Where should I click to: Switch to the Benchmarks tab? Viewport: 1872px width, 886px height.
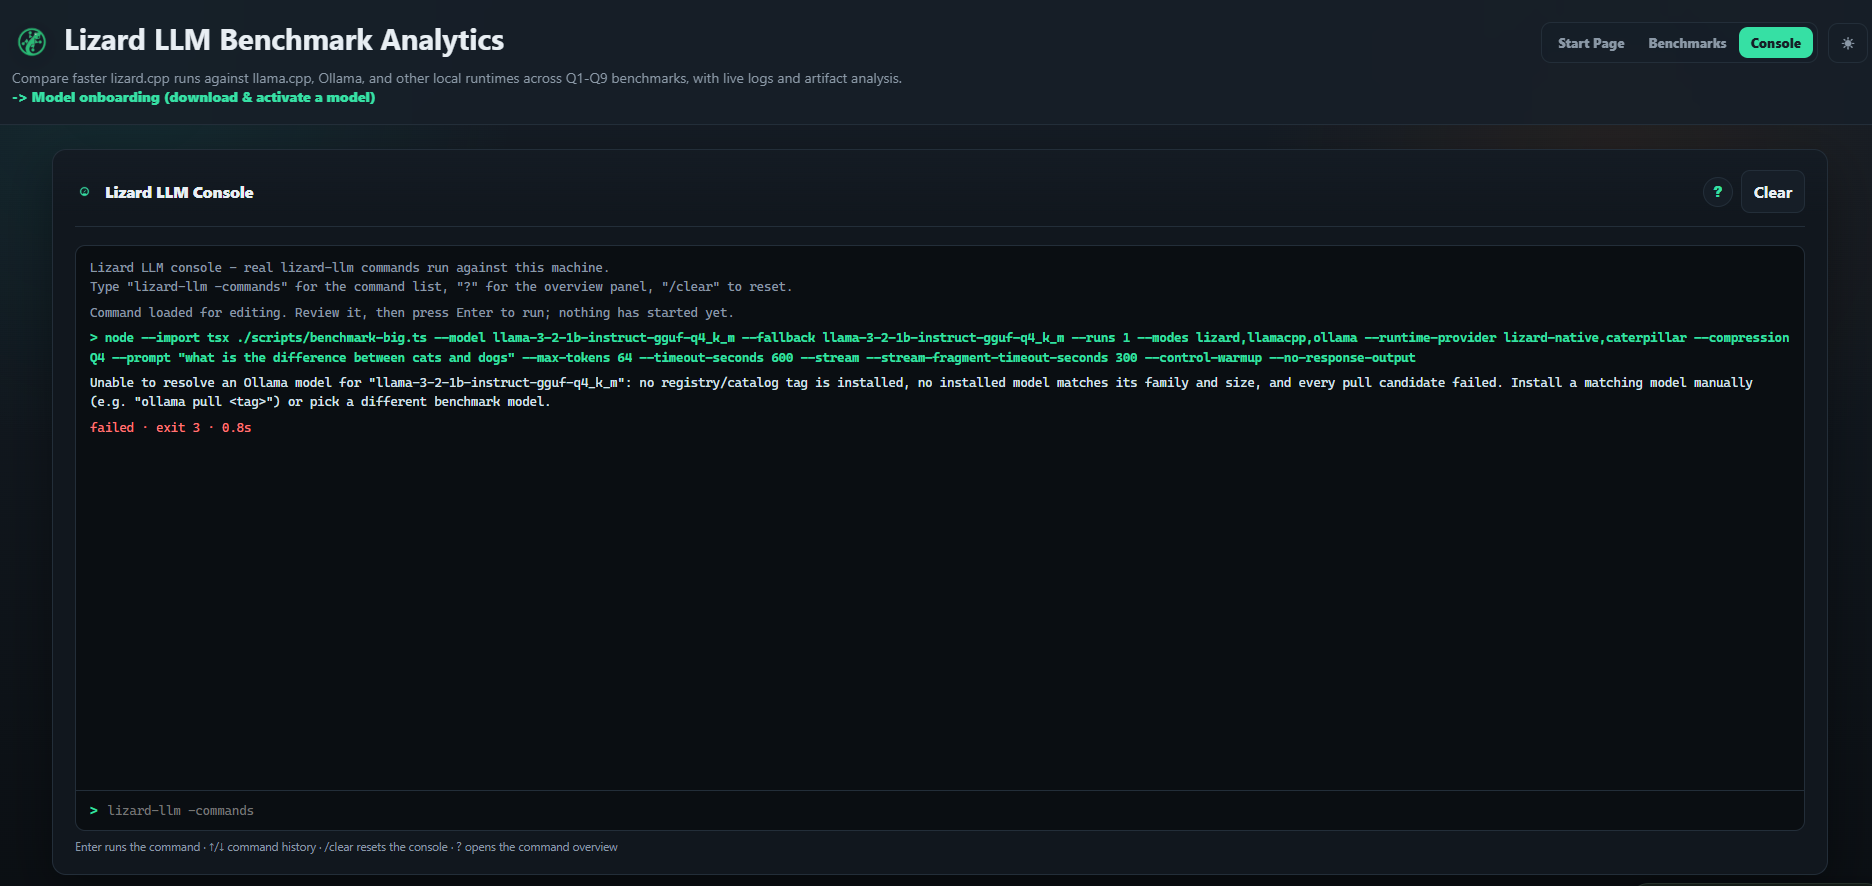click(1687, 43)
